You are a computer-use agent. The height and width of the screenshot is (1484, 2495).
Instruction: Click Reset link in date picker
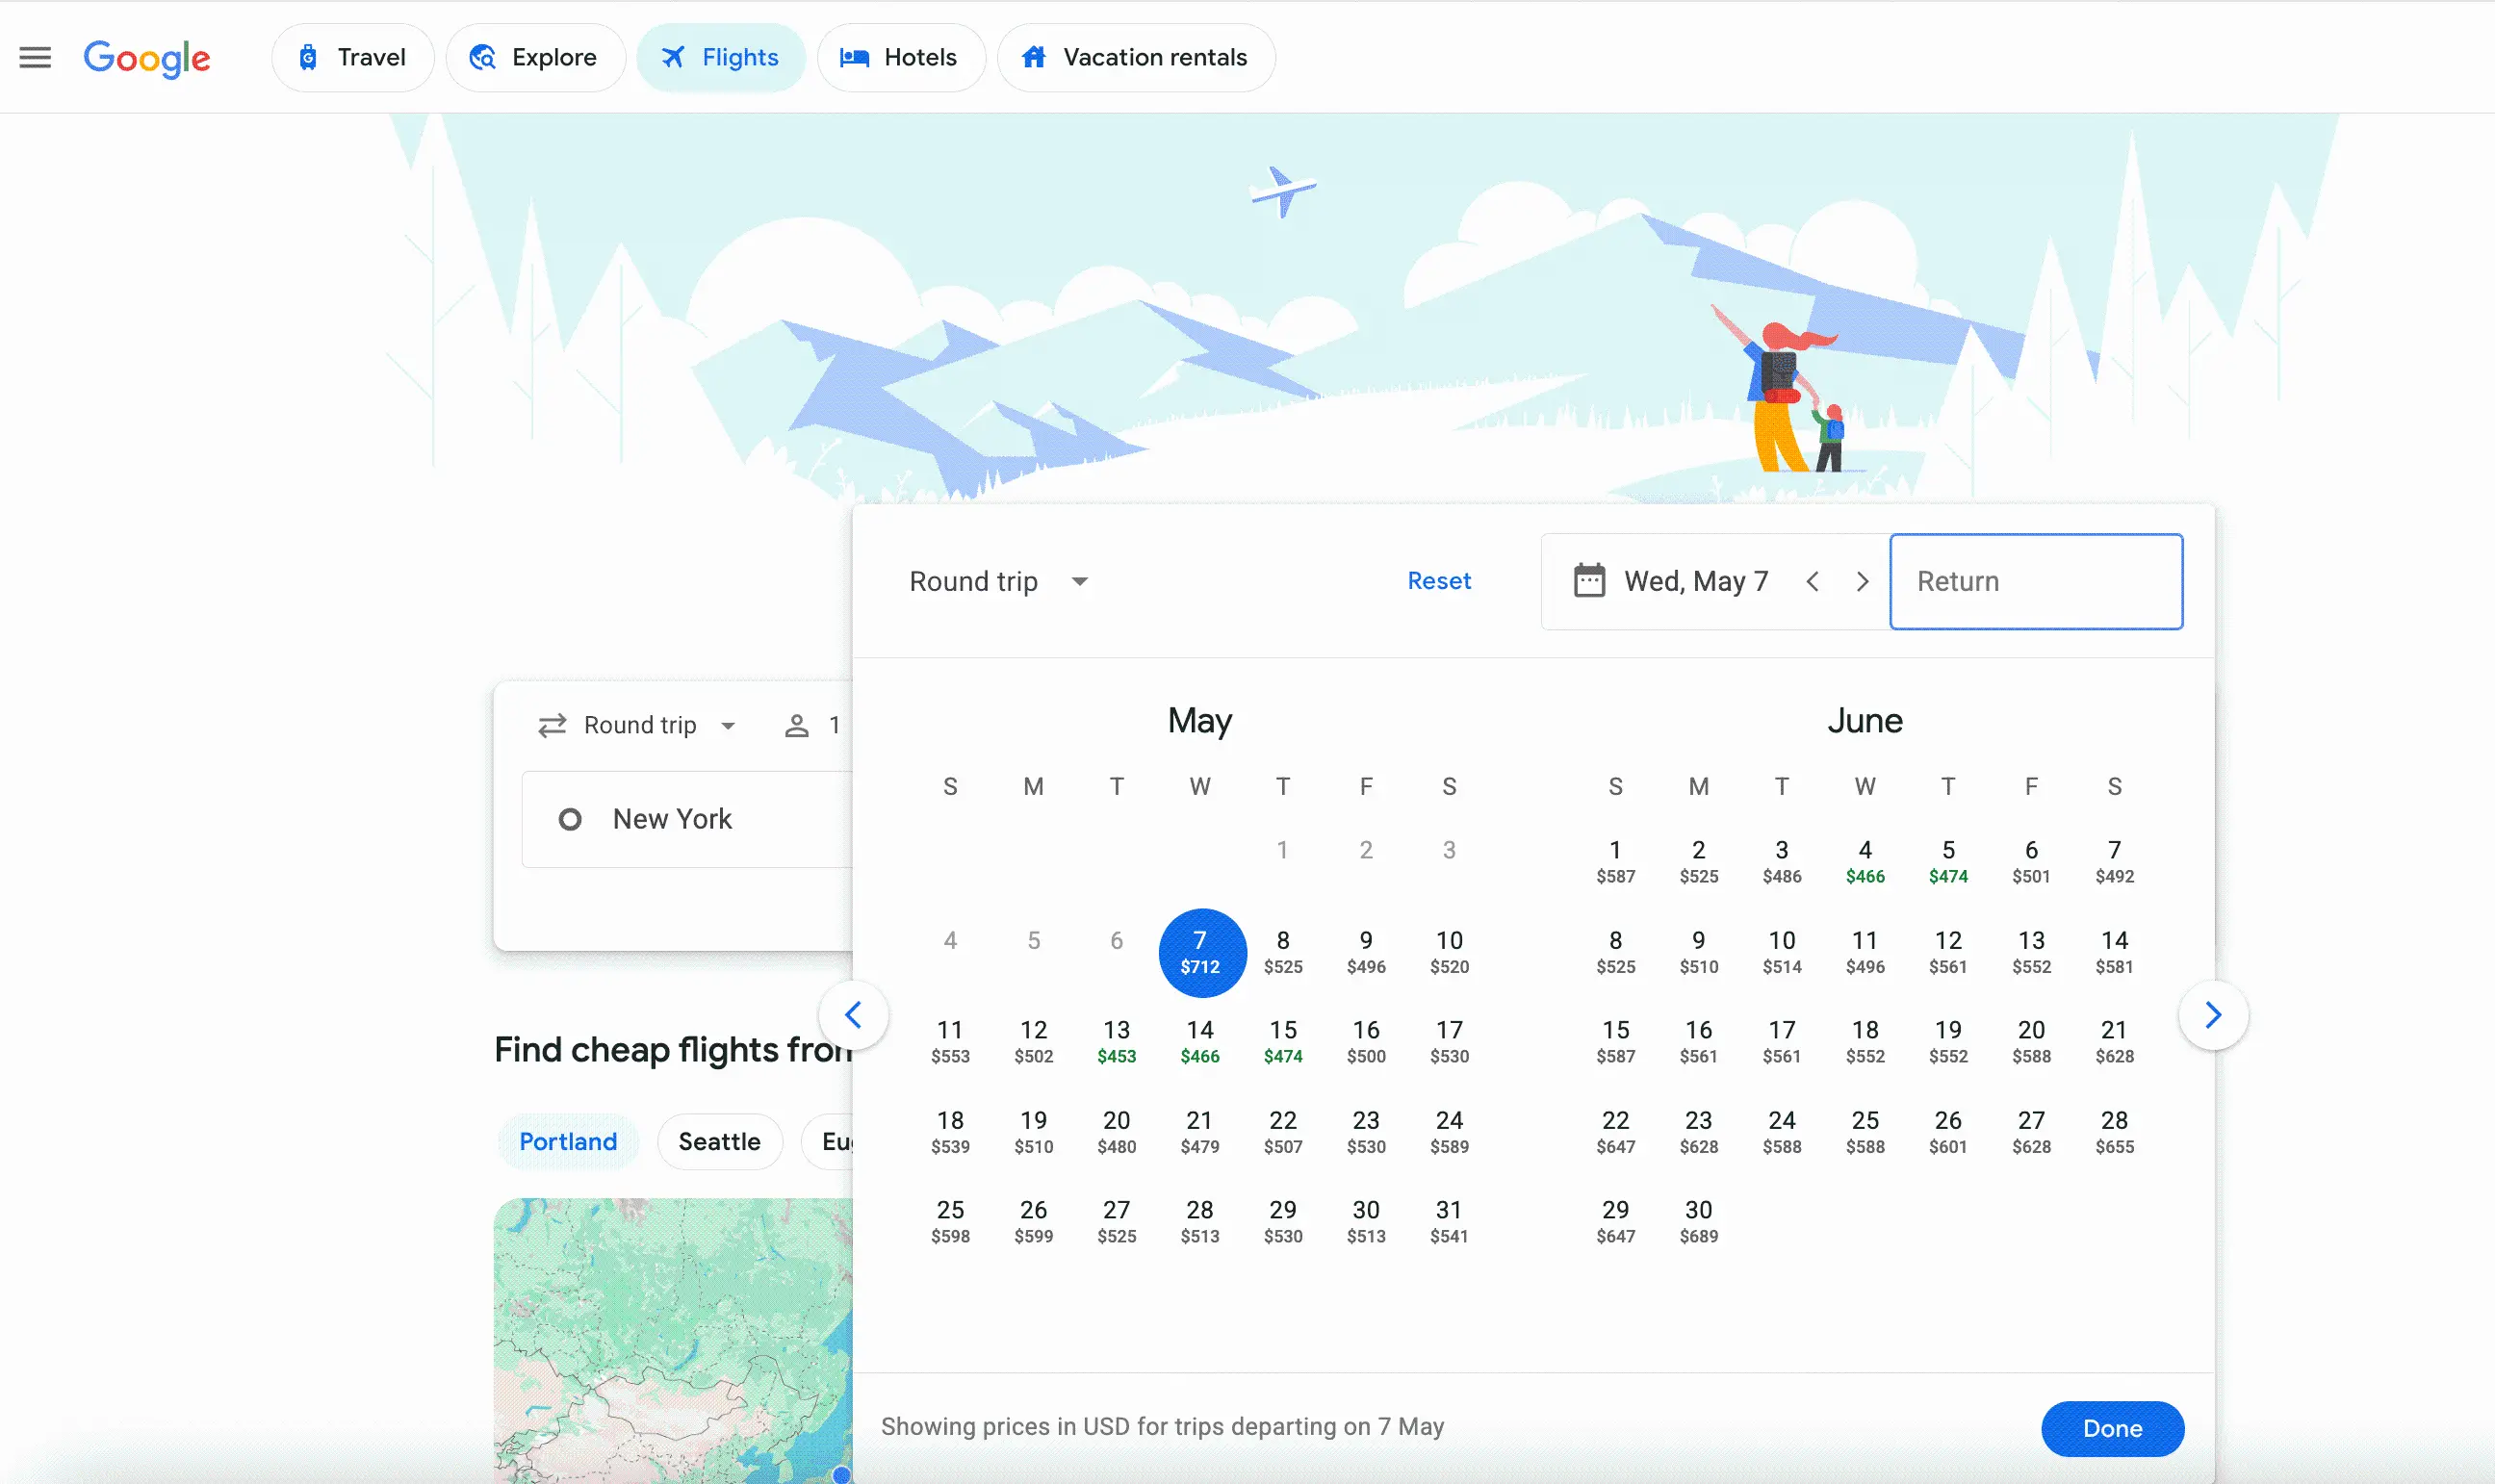[x=1438, y=581]
